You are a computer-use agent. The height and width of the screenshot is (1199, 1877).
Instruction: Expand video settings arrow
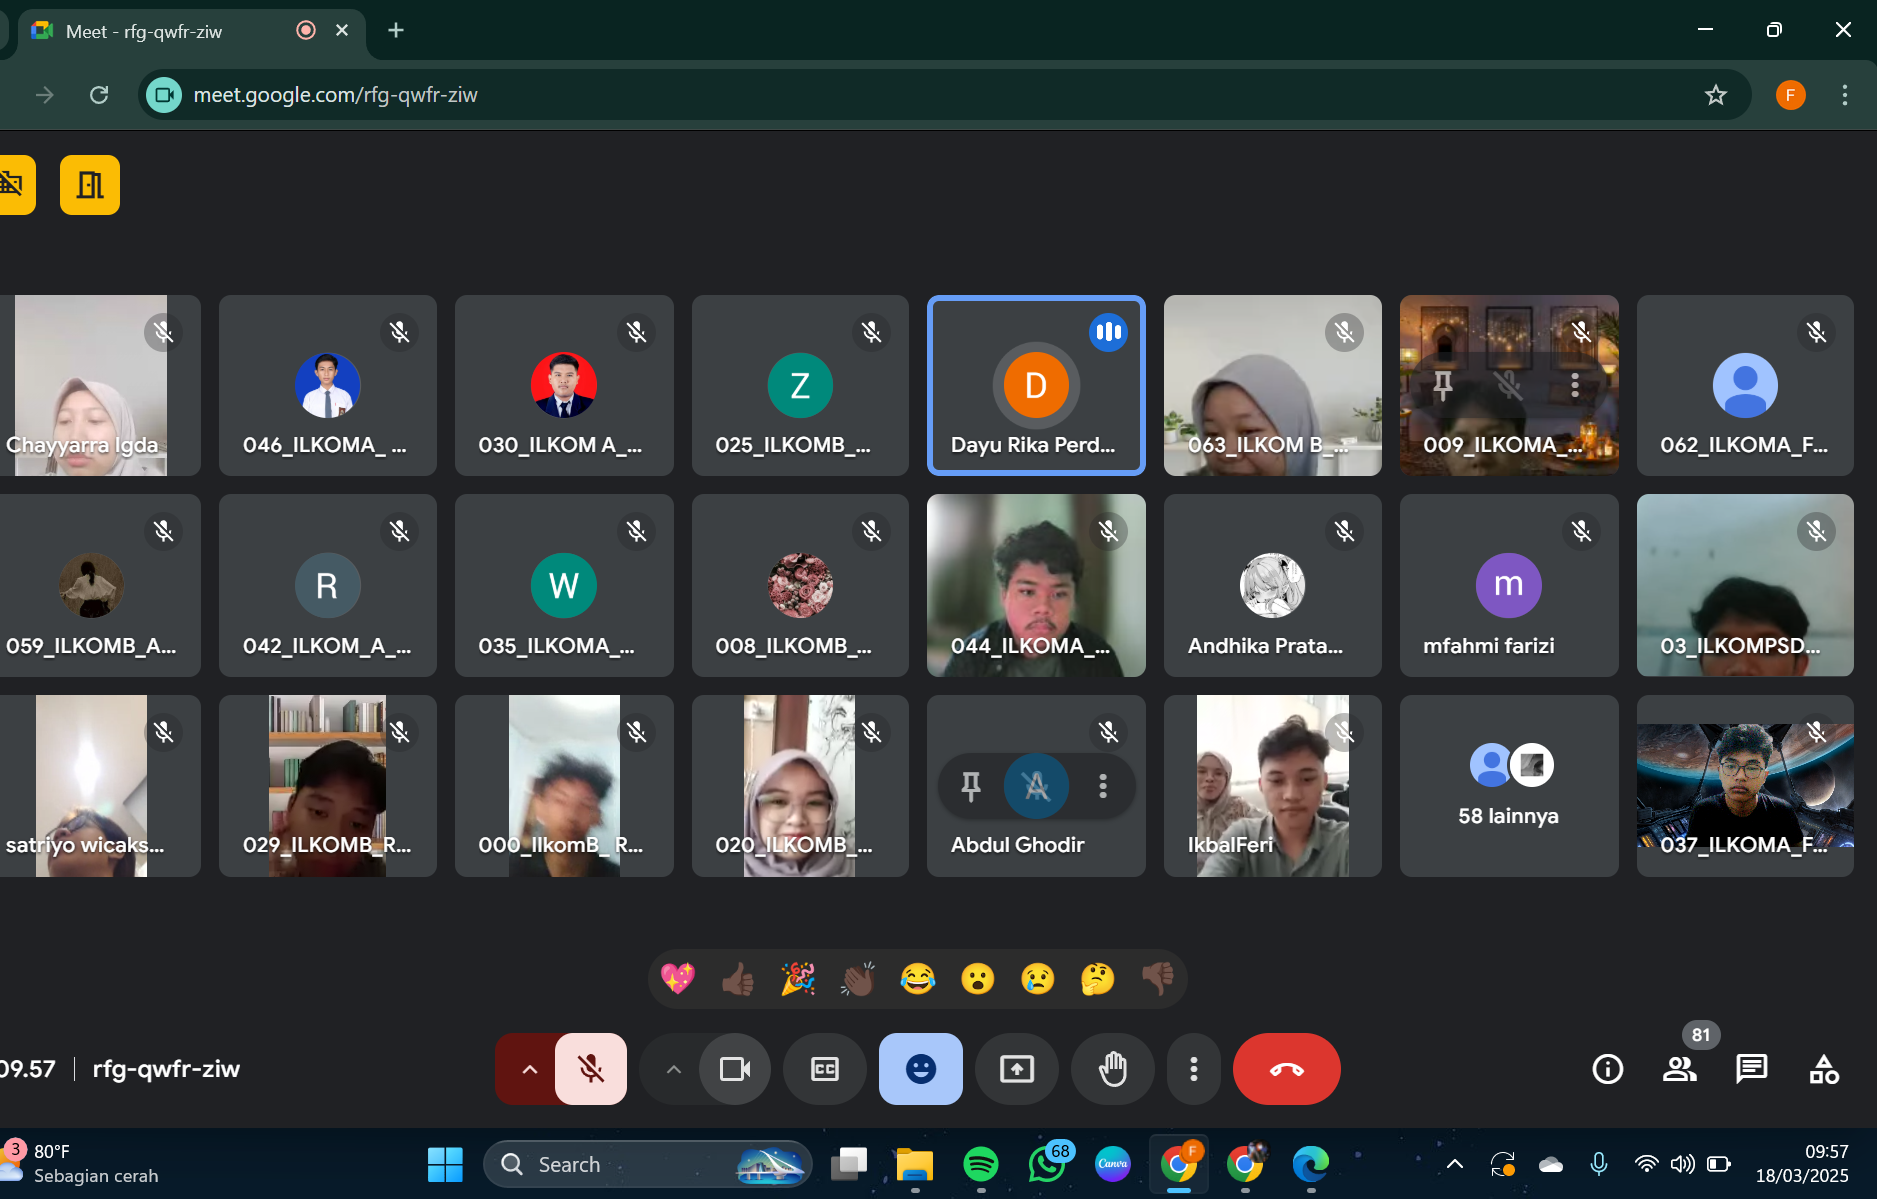(673, 1069)
